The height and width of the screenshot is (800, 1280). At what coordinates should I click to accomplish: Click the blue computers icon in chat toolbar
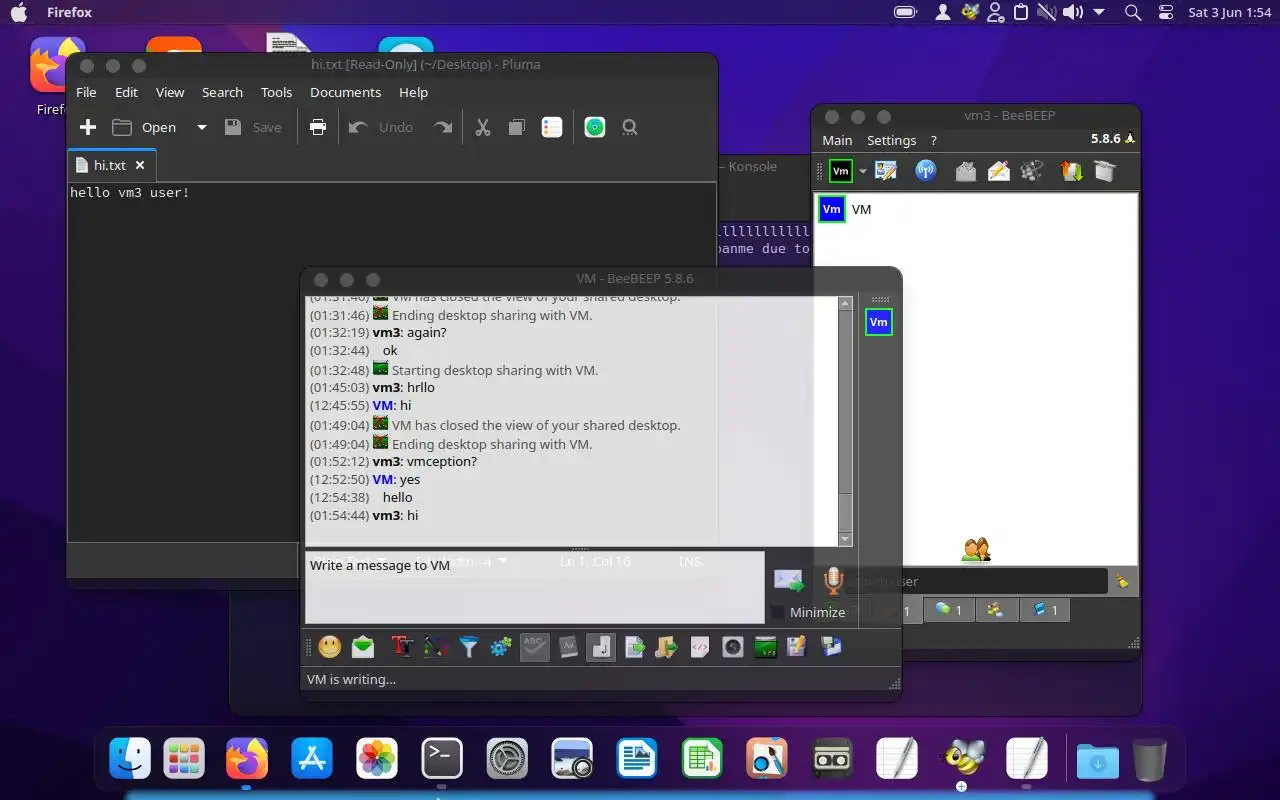pos(831,647)
